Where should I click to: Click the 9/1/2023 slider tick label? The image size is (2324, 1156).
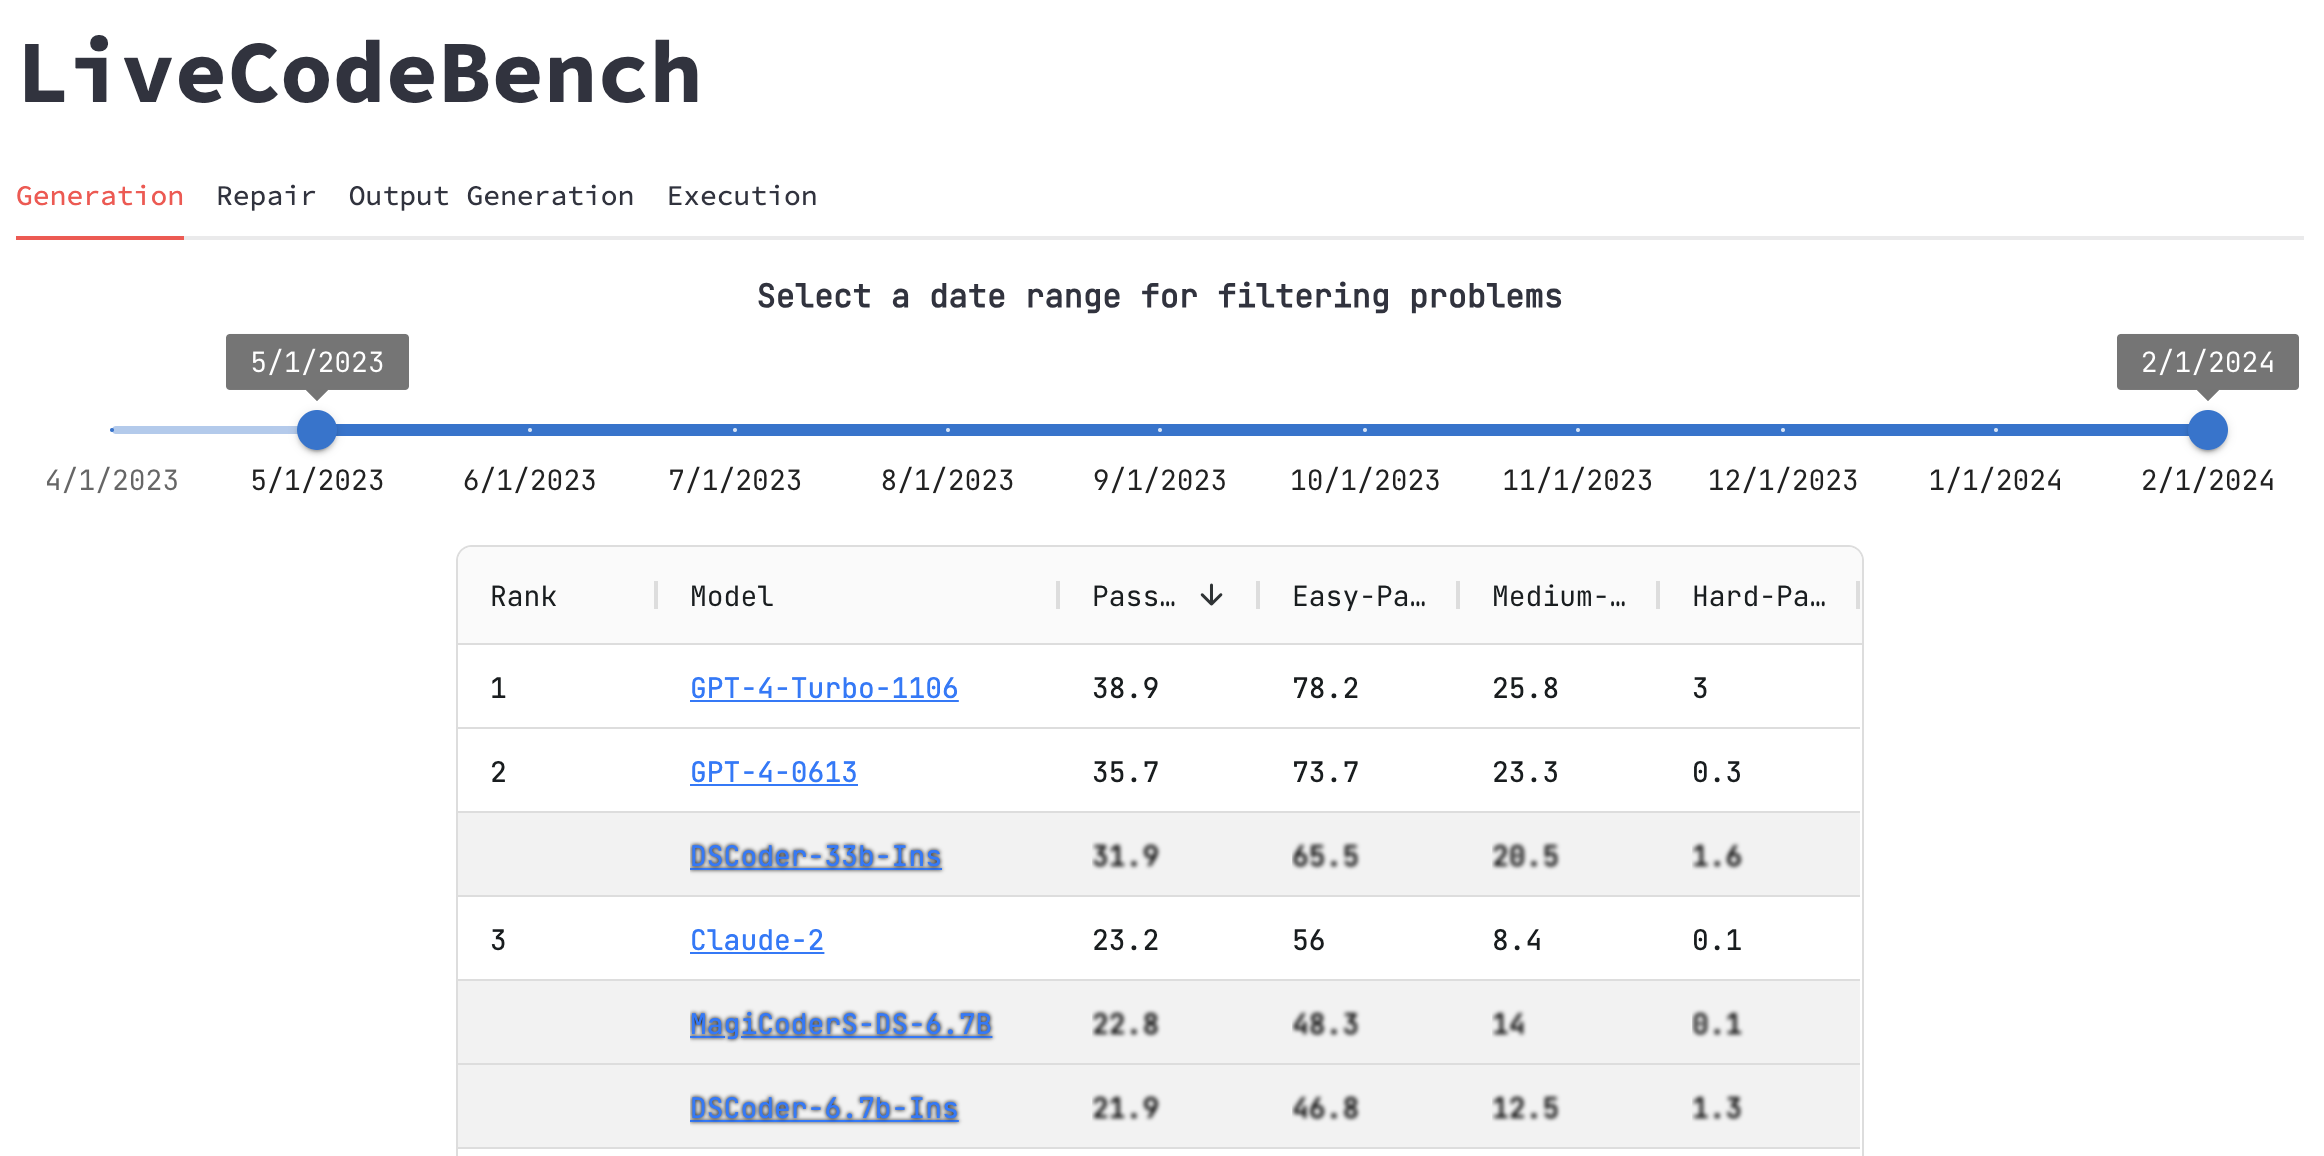[x=1159, y=481]
